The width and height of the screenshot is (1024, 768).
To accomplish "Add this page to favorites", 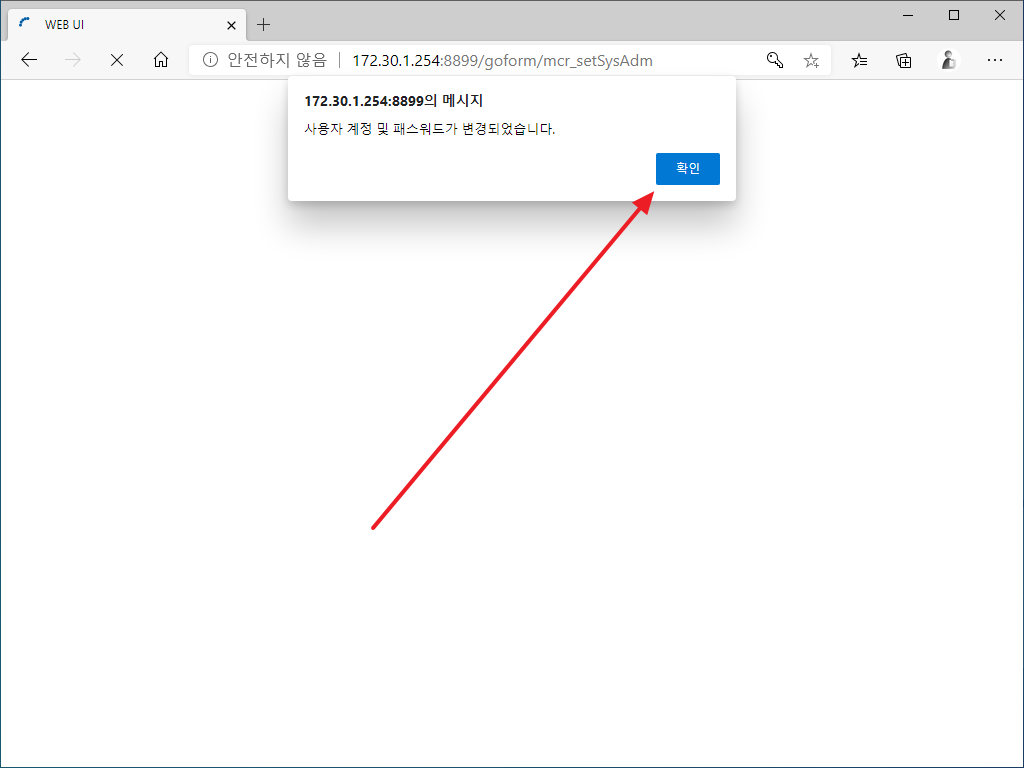I will click(811, 61).
